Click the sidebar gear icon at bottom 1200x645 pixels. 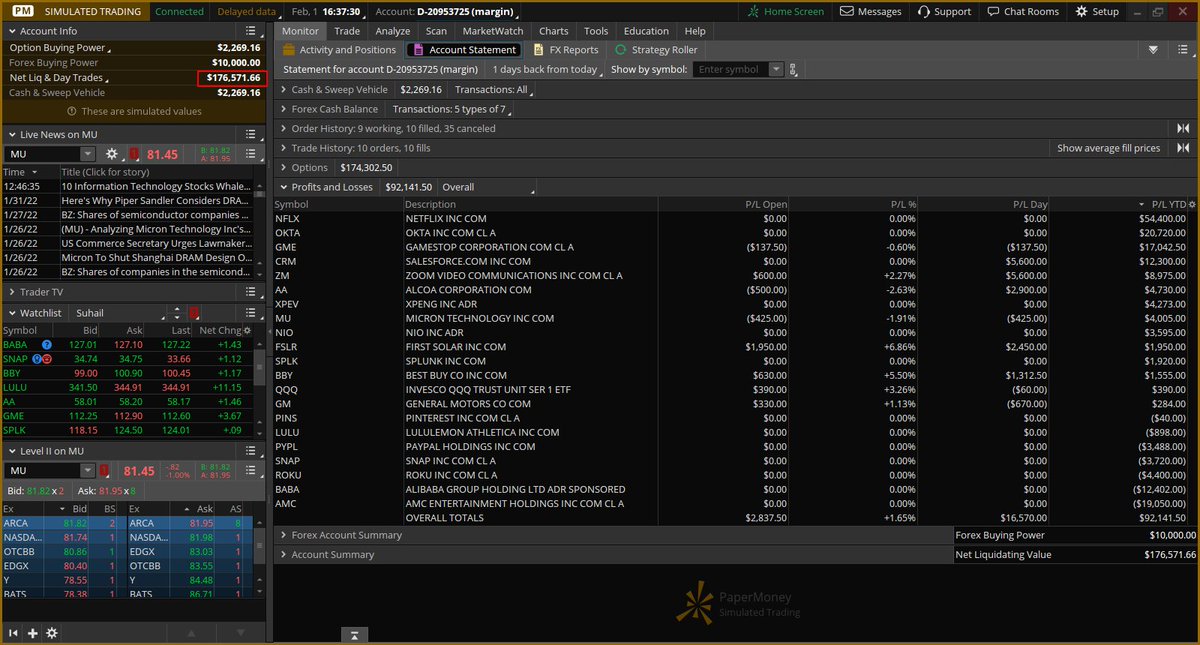pos(52,633)
